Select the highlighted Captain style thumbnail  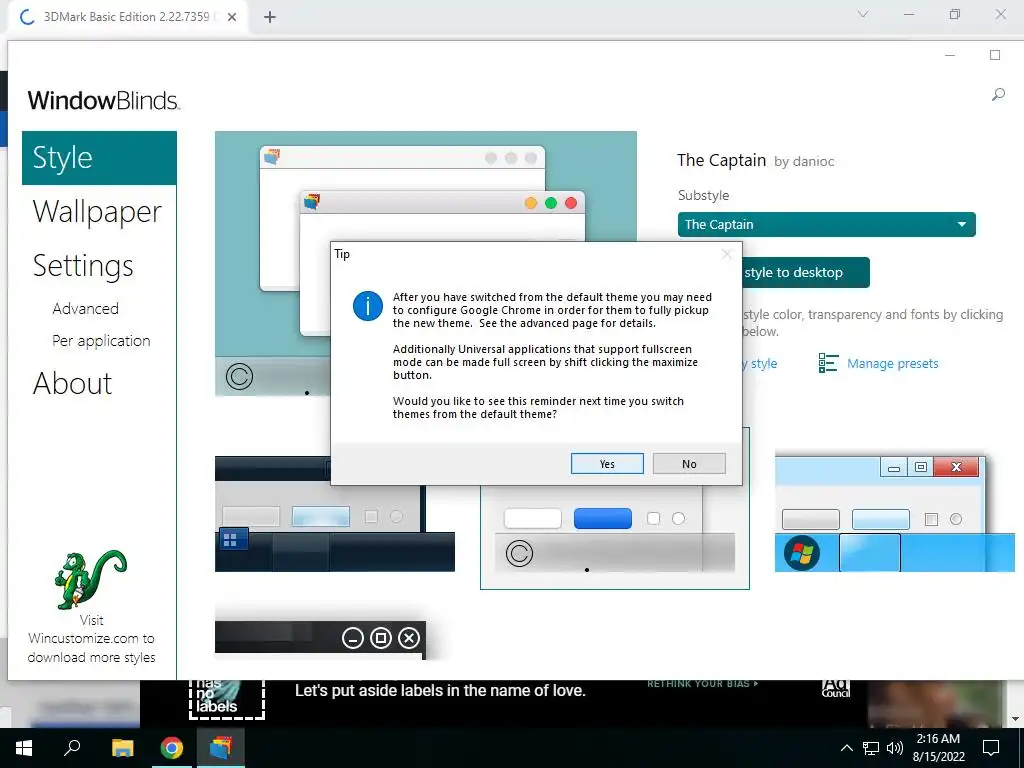coord(615,537)
